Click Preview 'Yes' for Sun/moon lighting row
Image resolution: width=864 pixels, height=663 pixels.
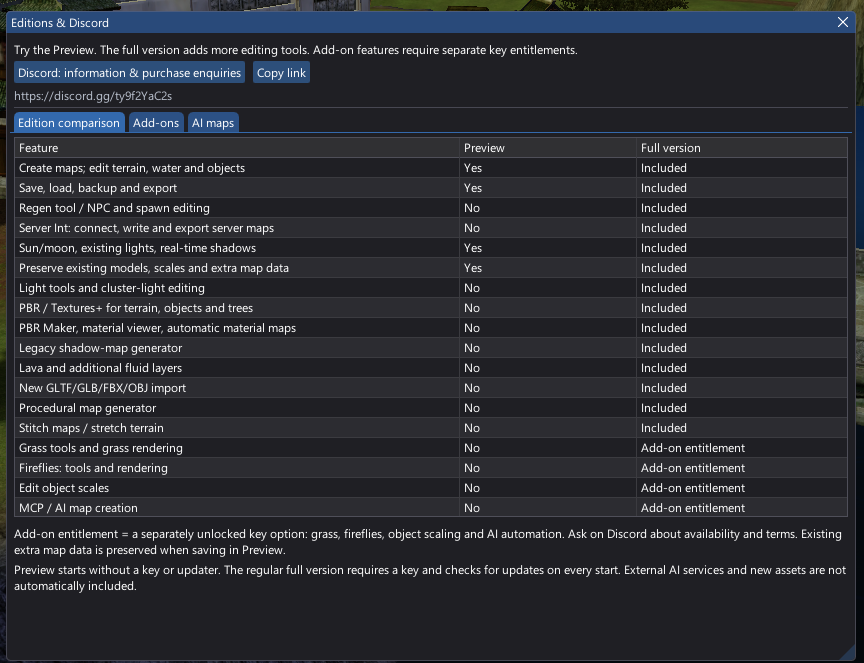[548, 248]
